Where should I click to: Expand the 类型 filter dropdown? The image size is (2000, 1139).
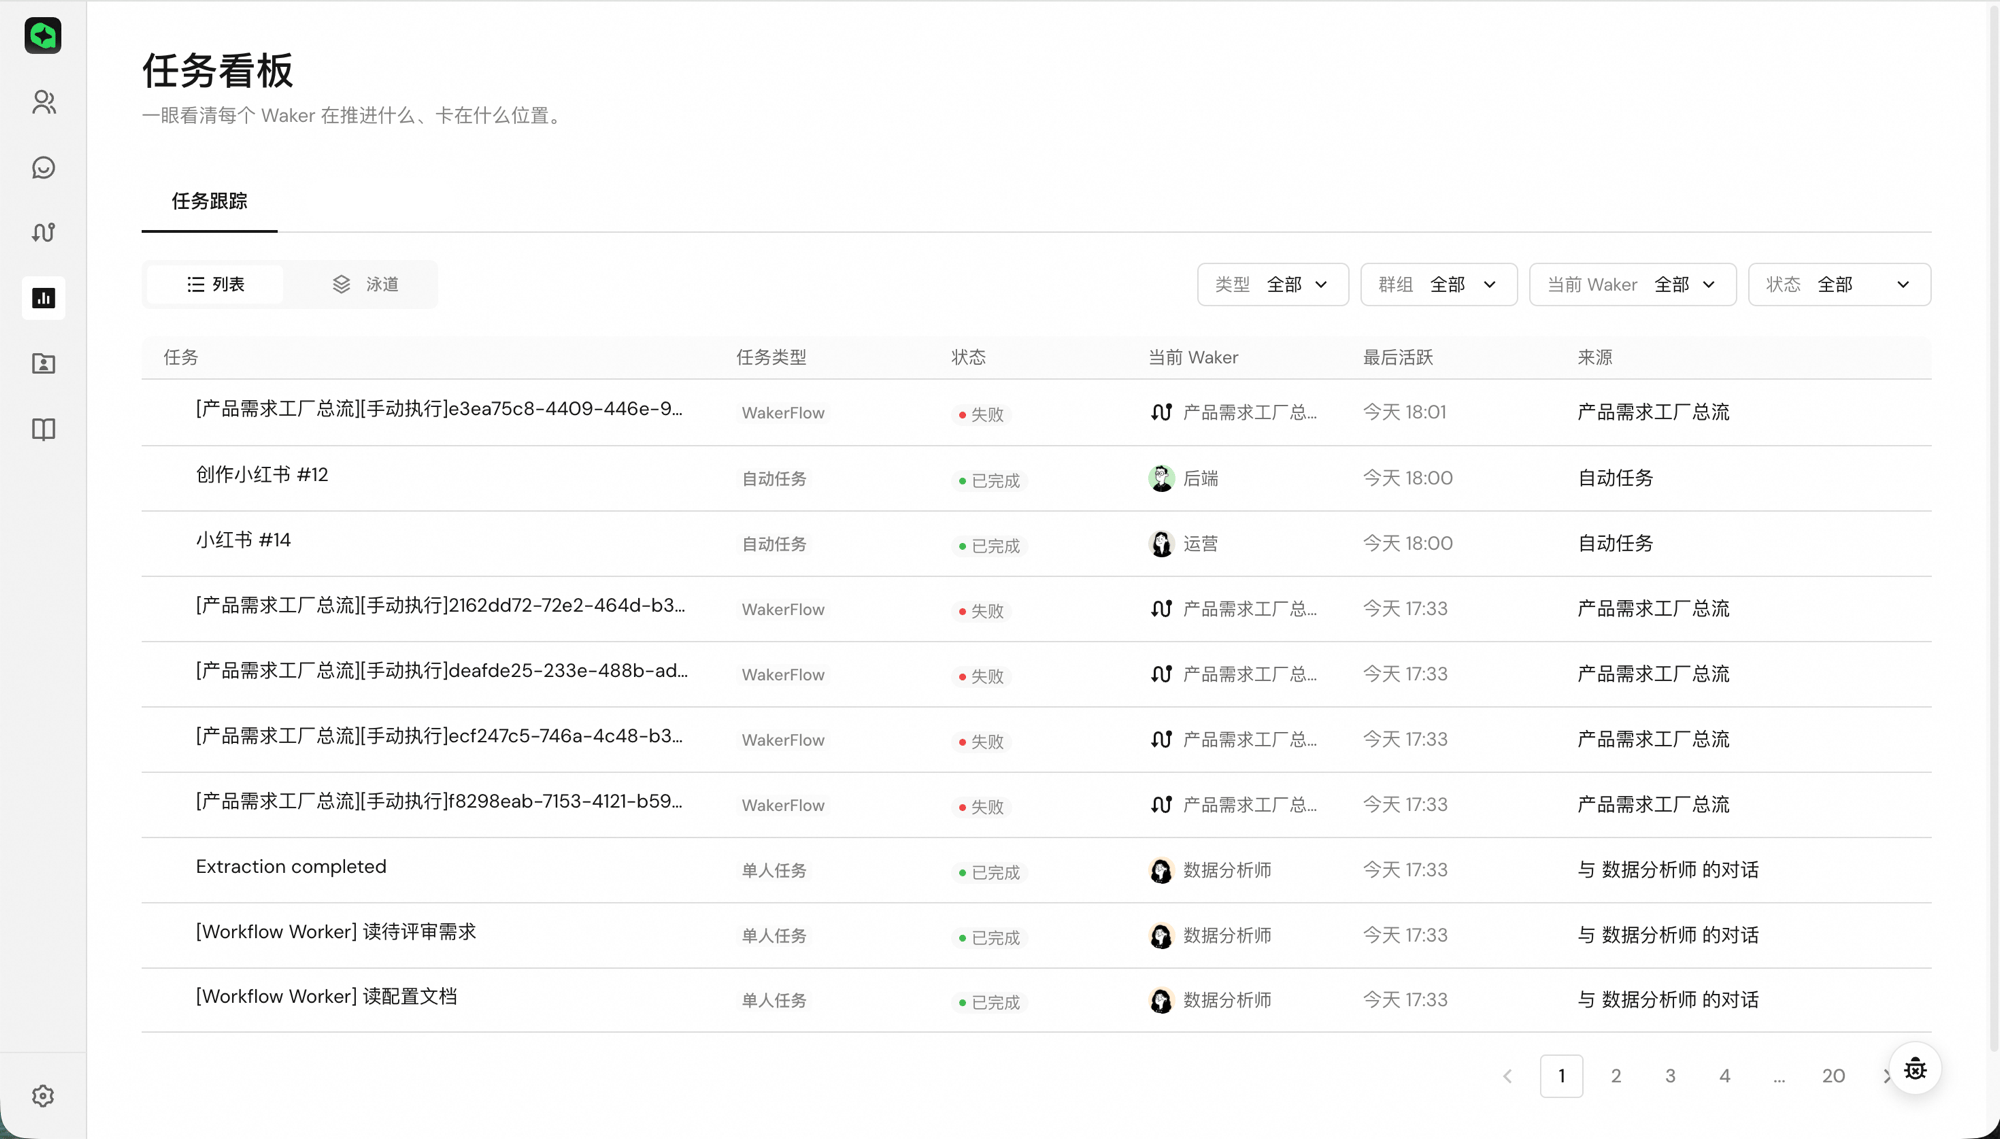click(x=1272, y=285)
